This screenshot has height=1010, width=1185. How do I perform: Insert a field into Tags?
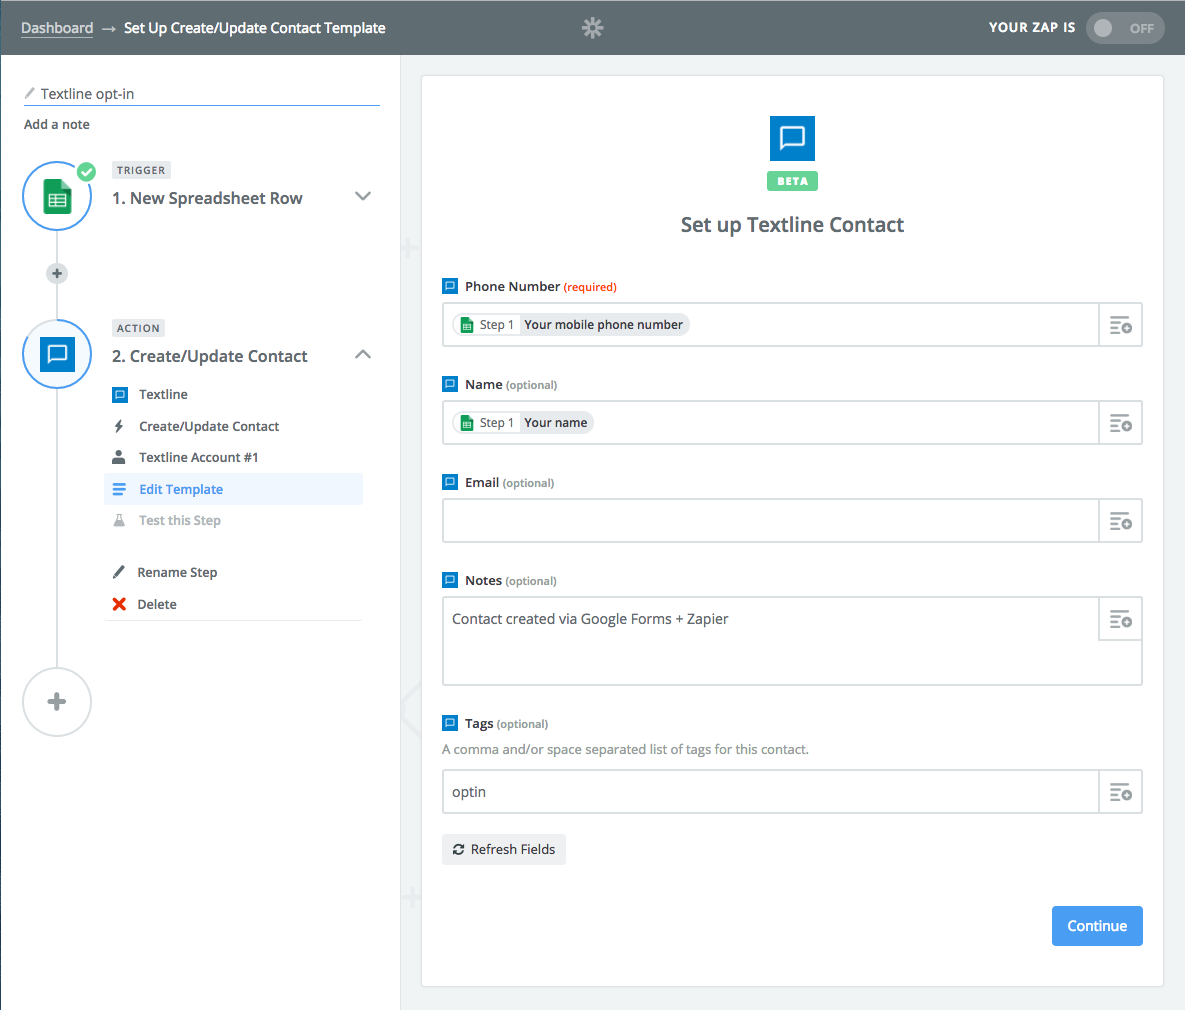tap(1120, 792)
